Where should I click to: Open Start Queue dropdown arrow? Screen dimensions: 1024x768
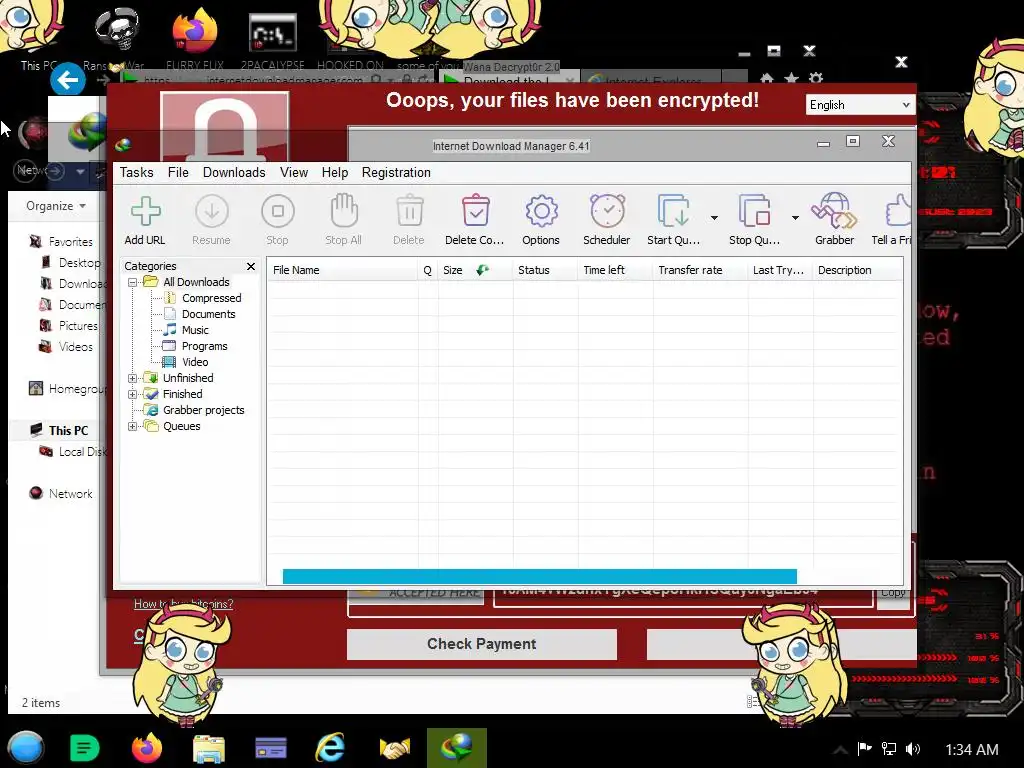(714, 217)
